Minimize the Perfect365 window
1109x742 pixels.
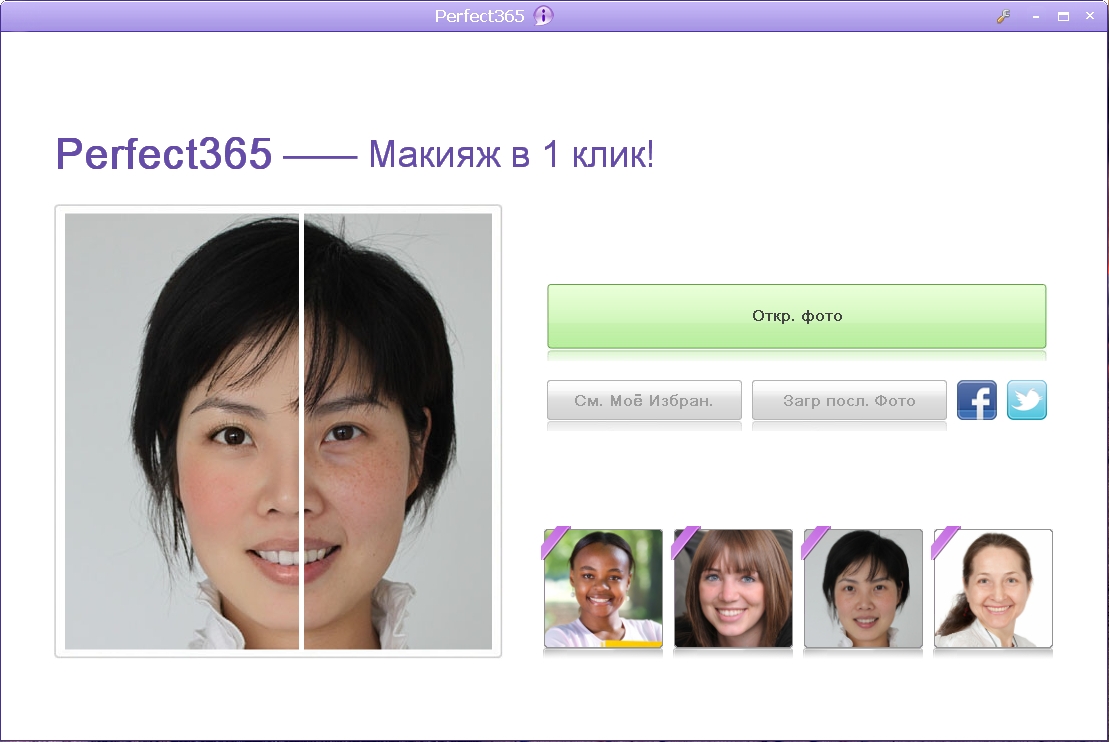tap(1036, 16)
